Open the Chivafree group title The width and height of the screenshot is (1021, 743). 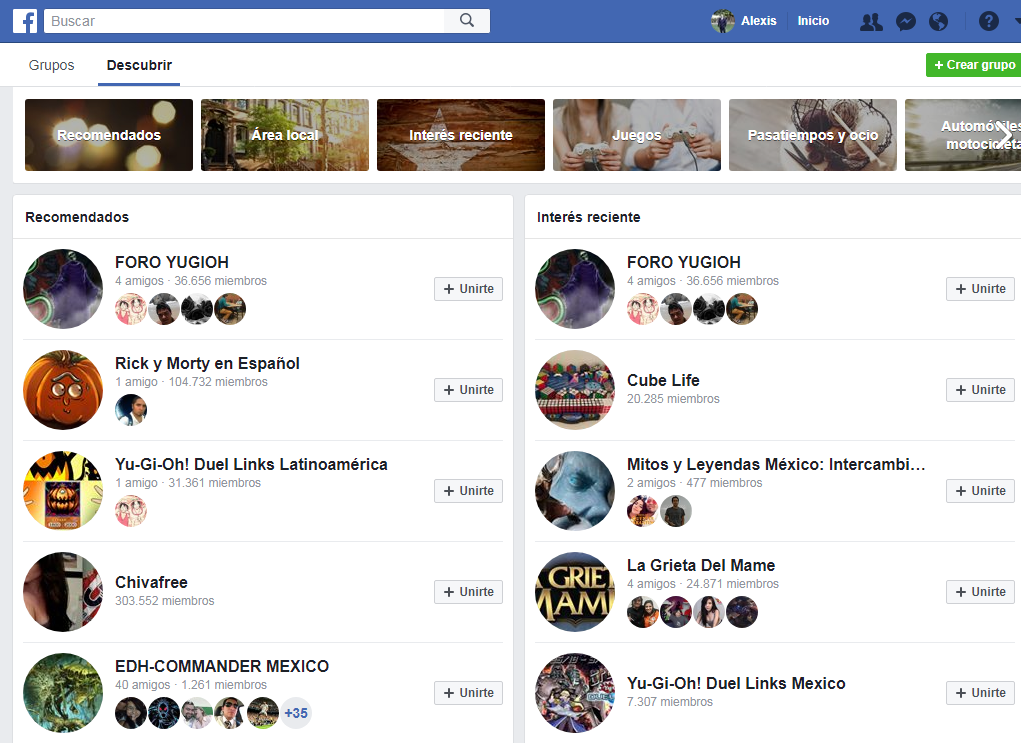pos(151,582)
